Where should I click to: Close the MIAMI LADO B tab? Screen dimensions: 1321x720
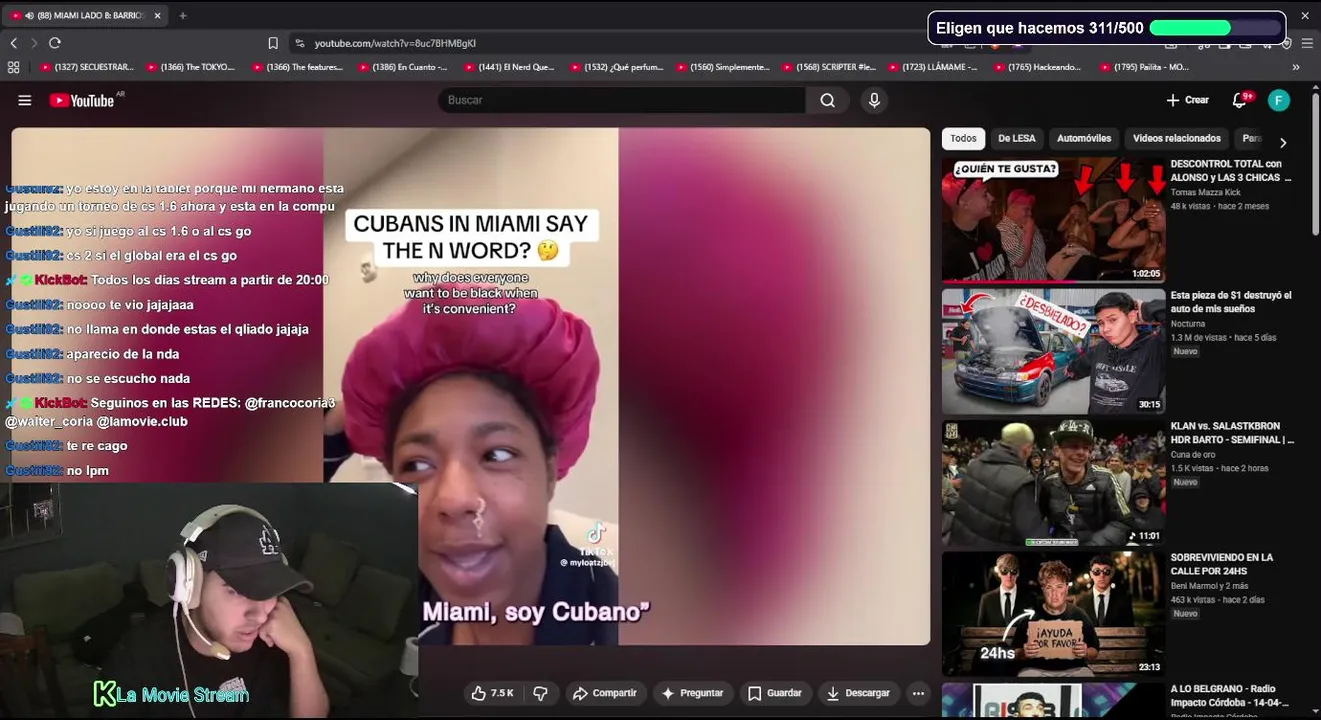pyautogui.click(x=158, y=16)
